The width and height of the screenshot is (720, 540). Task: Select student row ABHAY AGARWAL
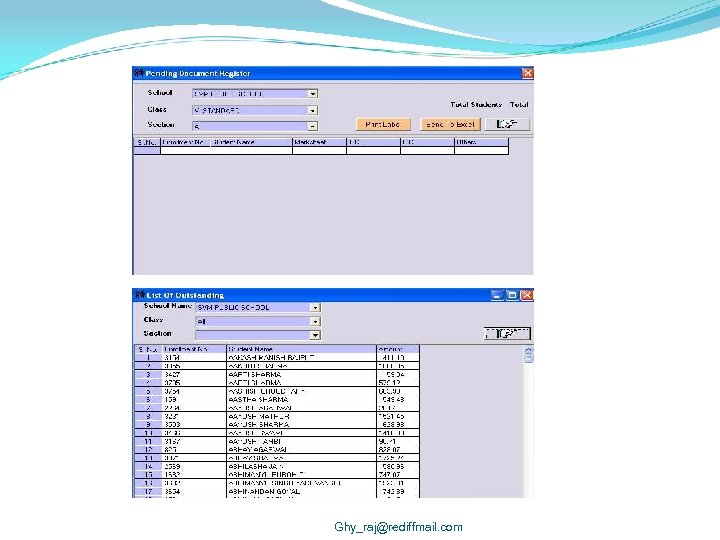pos(277,450)
